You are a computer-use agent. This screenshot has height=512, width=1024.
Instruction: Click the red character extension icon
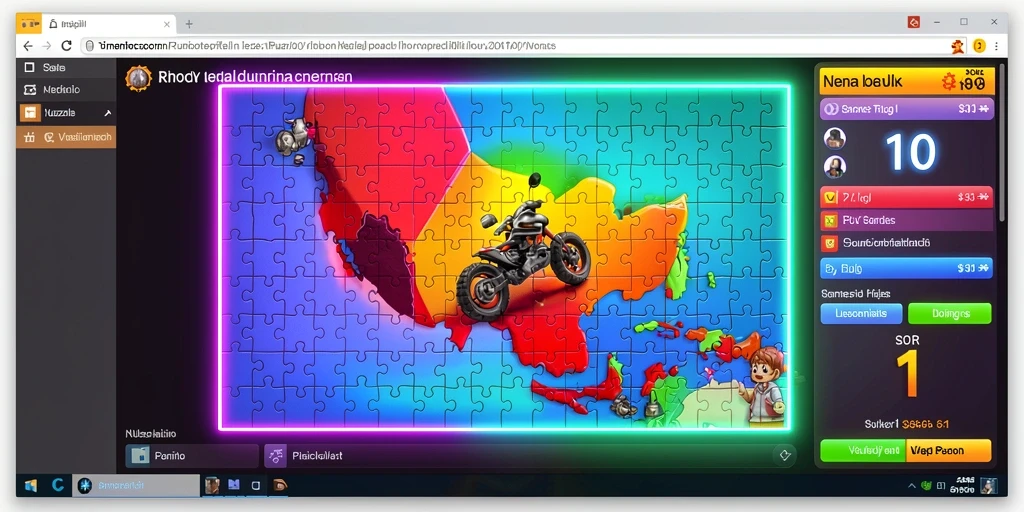(x=957, y=46)
